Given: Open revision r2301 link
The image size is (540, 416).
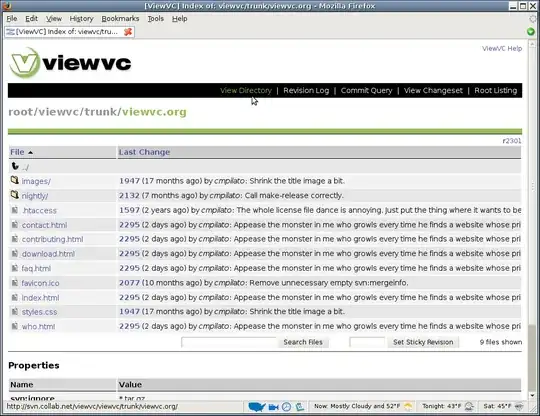Looking at the screenshot, I should click(x=512, y=141).
